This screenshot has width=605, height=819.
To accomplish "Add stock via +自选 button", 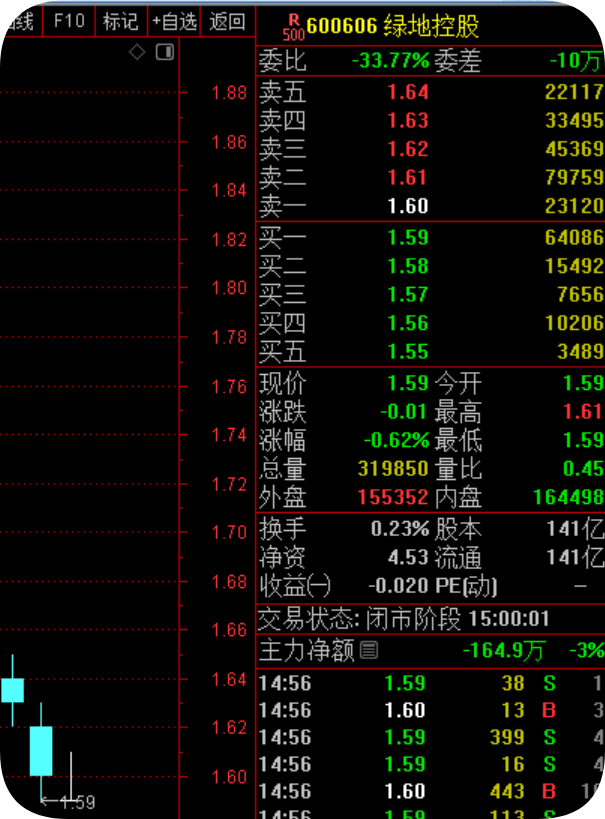I will [x=174, y=21].
